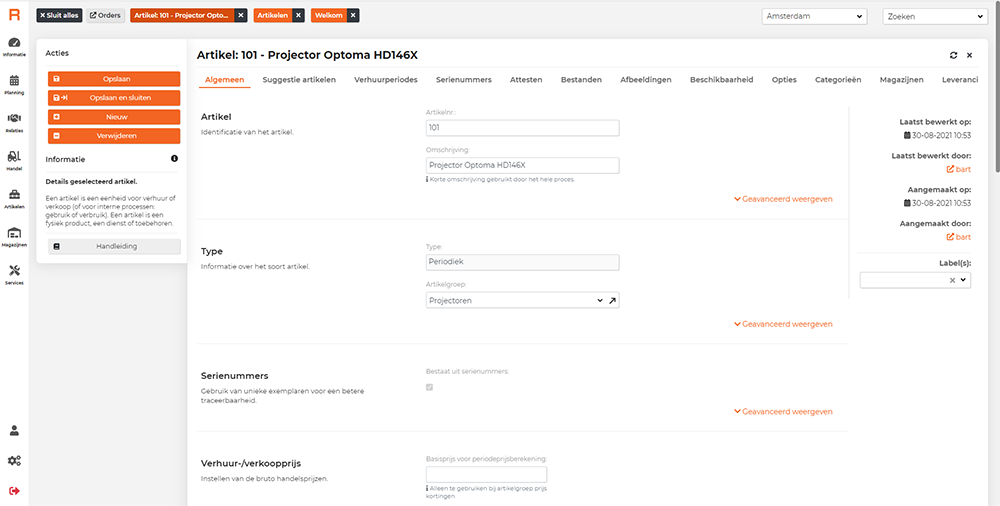Open the settings gears icon in sidebar

click(x=14, y=461)
